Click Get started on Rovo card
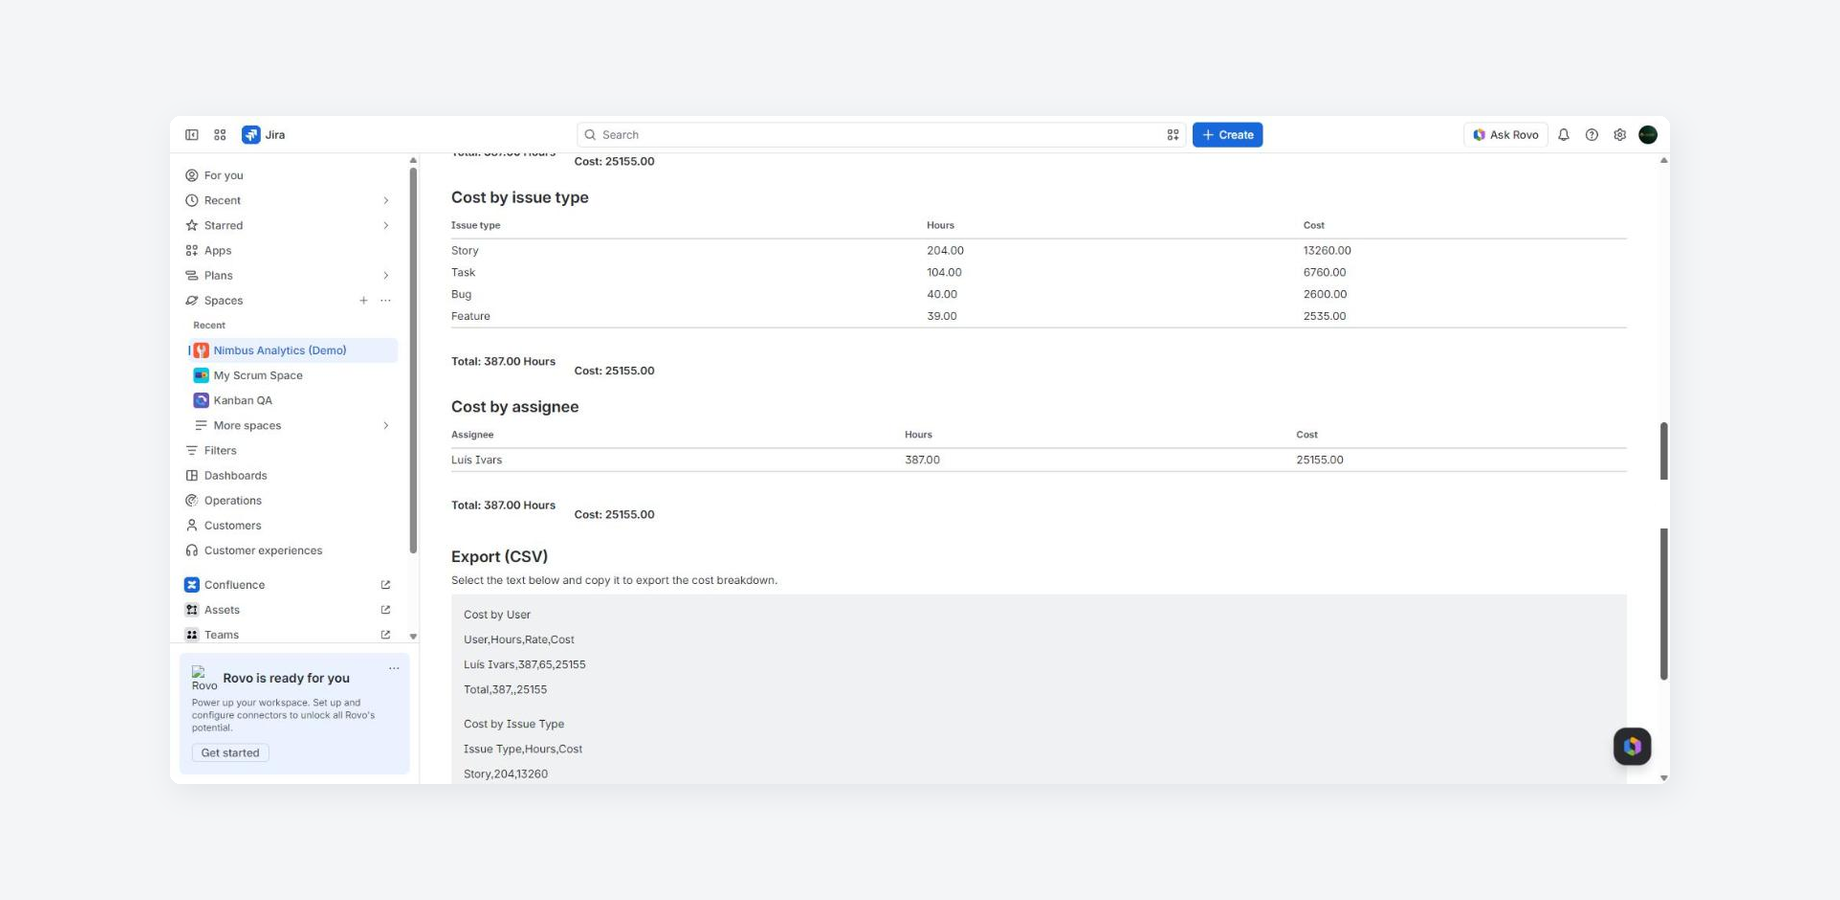Image resolution: width=1840 pixels, height=900 pixels. (x=230, y=753)
